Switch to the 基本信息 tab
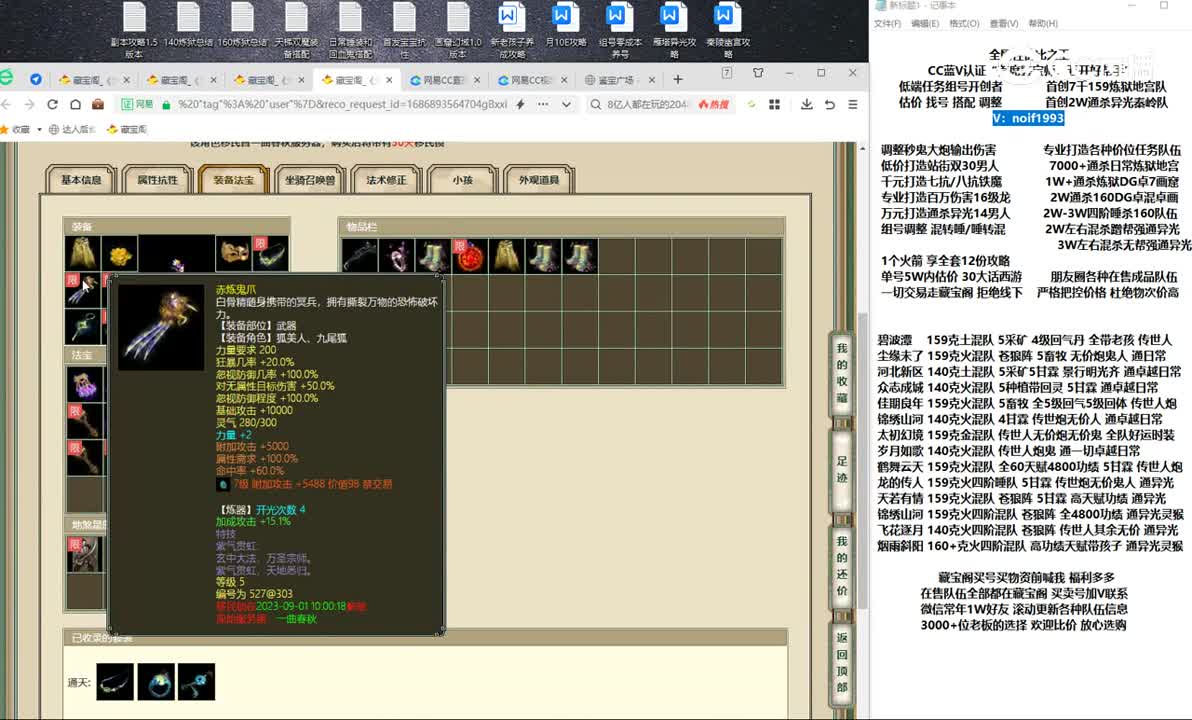Viewport: 1192px width, 720px height. pyautogui.click(x=82, y=180)
